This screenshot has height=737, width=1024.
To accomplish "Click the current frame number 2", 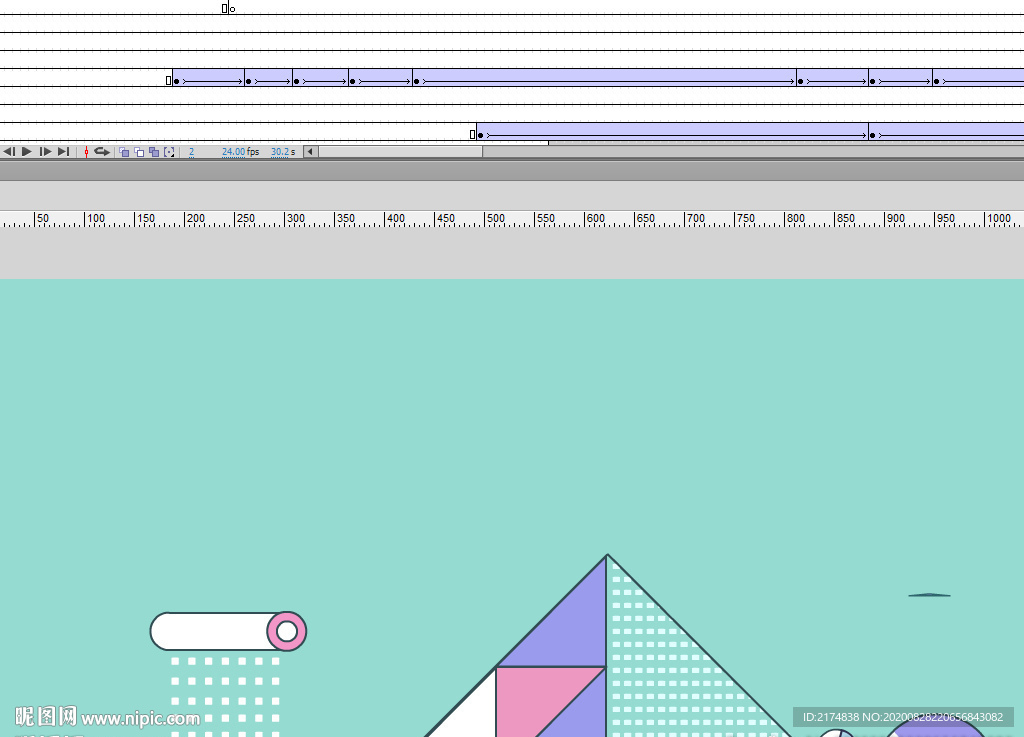I will point(191,151).
